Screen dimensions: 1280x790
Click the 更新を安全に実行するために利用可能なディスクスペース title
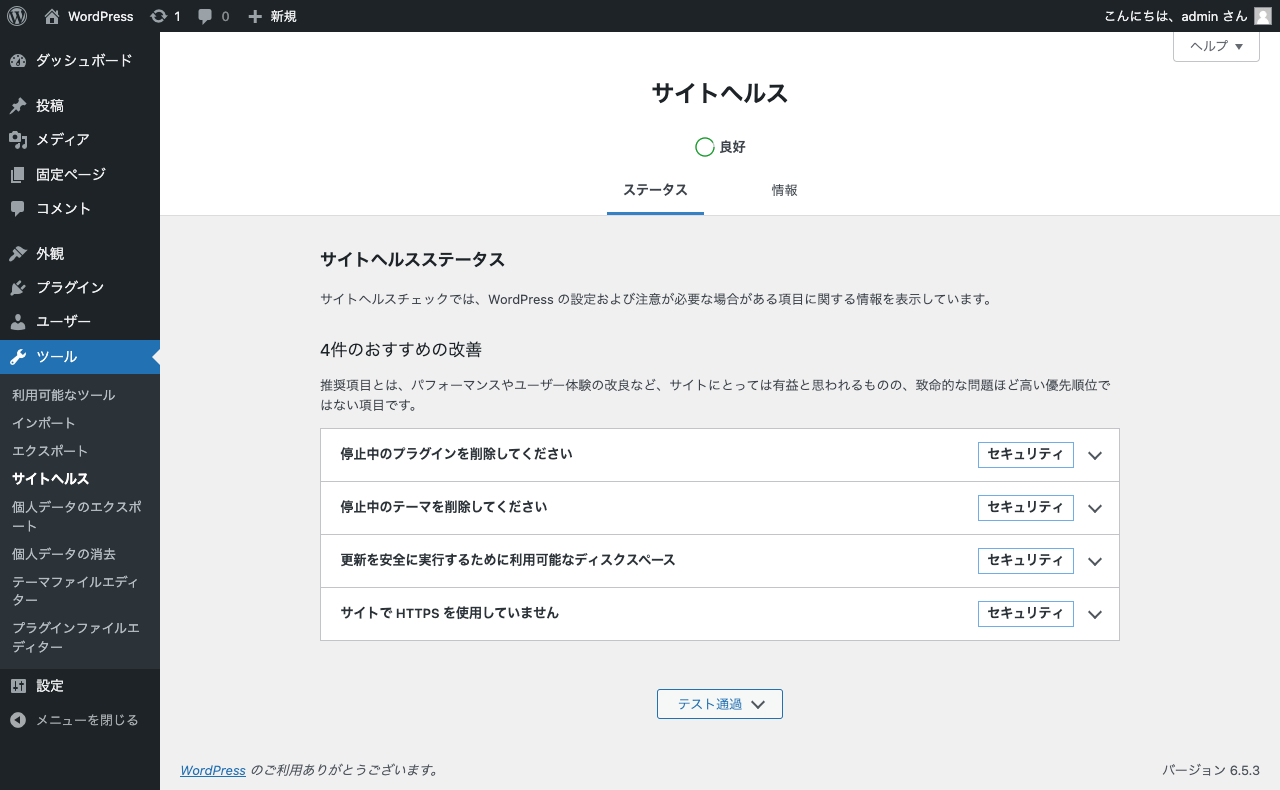[508, 560]
